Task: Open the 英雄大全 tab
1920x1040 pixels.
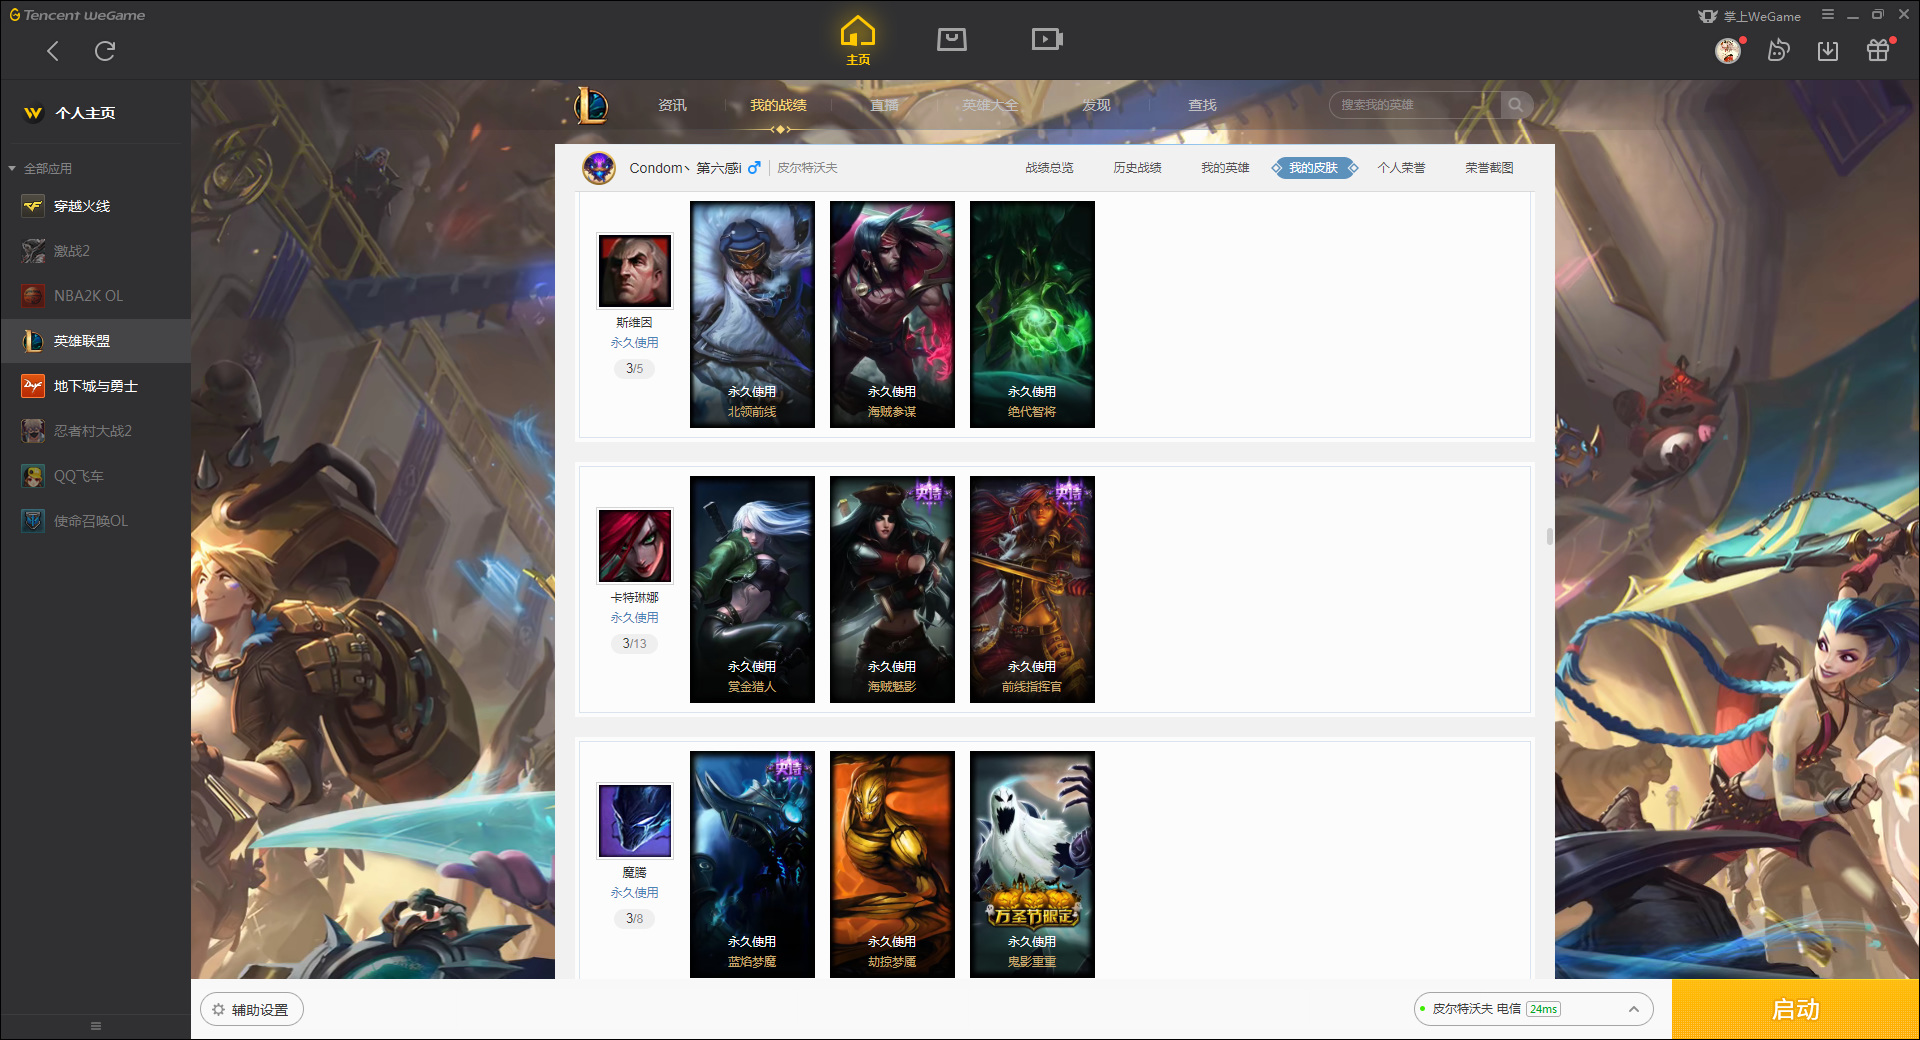Action: click(990, 105)
